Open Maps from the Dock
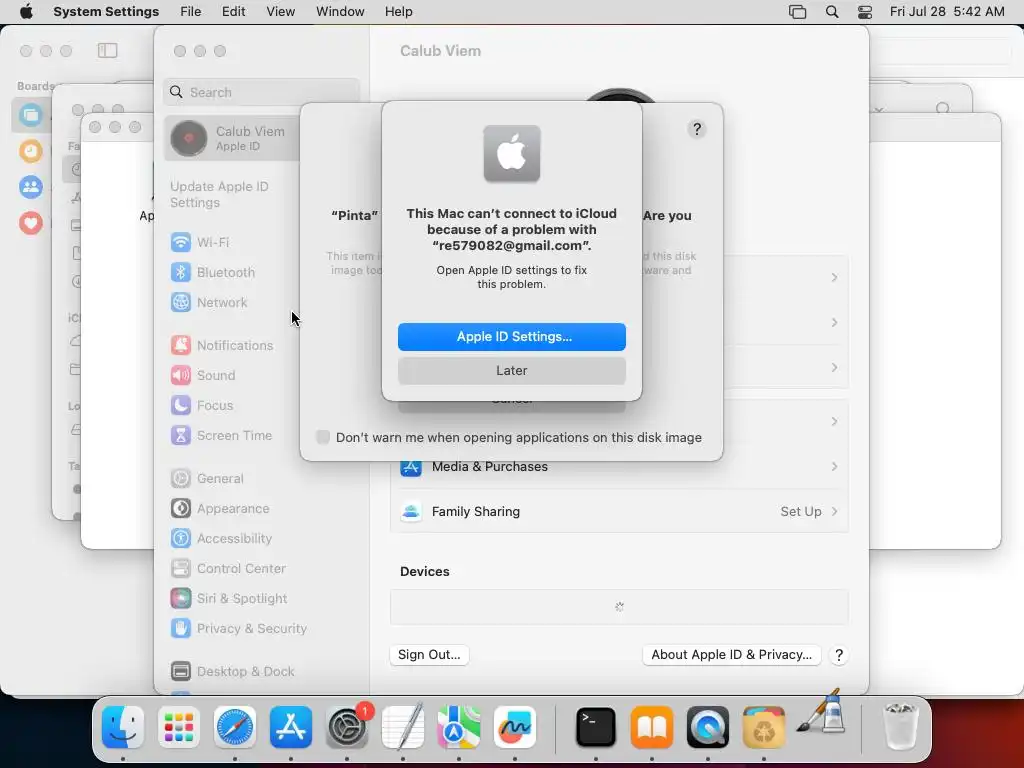1024x768 pixels. tap(458, 727)
